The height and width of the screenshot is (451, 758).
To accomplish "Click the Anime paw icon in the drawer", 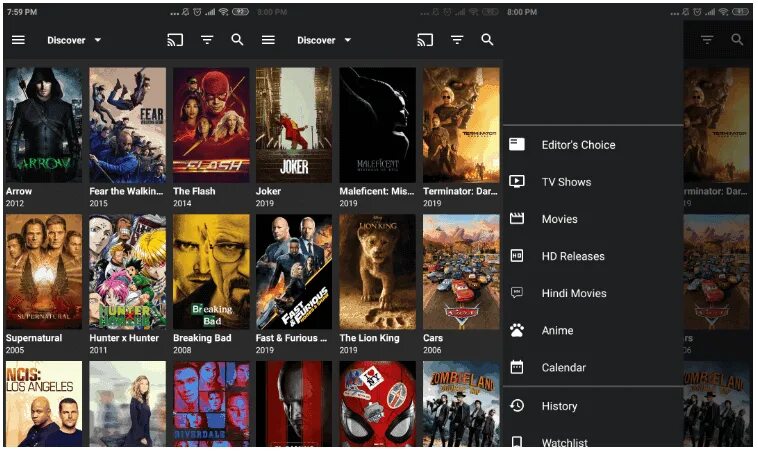I will pyautogui.click(x=517, y=330).
